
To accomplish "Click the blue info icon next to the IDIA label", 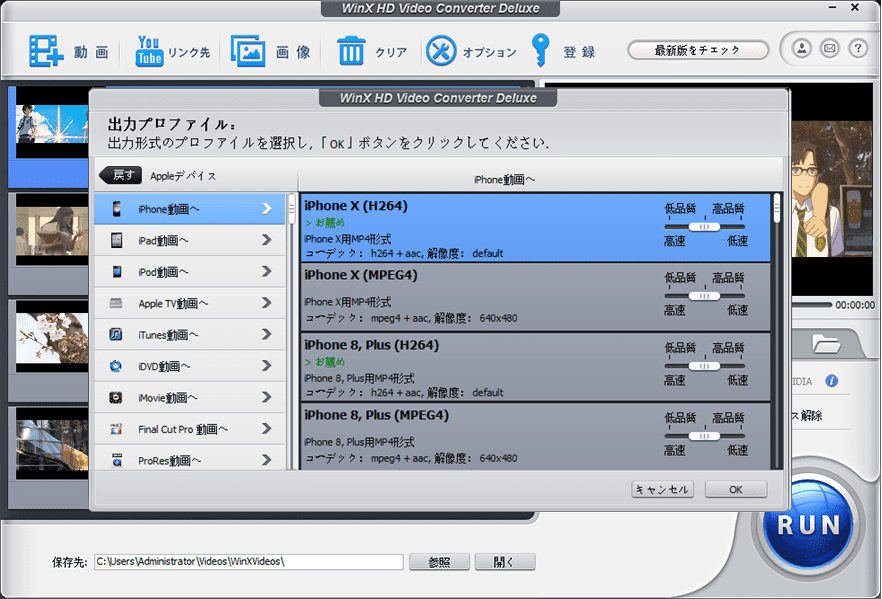I will click(831, 381).
